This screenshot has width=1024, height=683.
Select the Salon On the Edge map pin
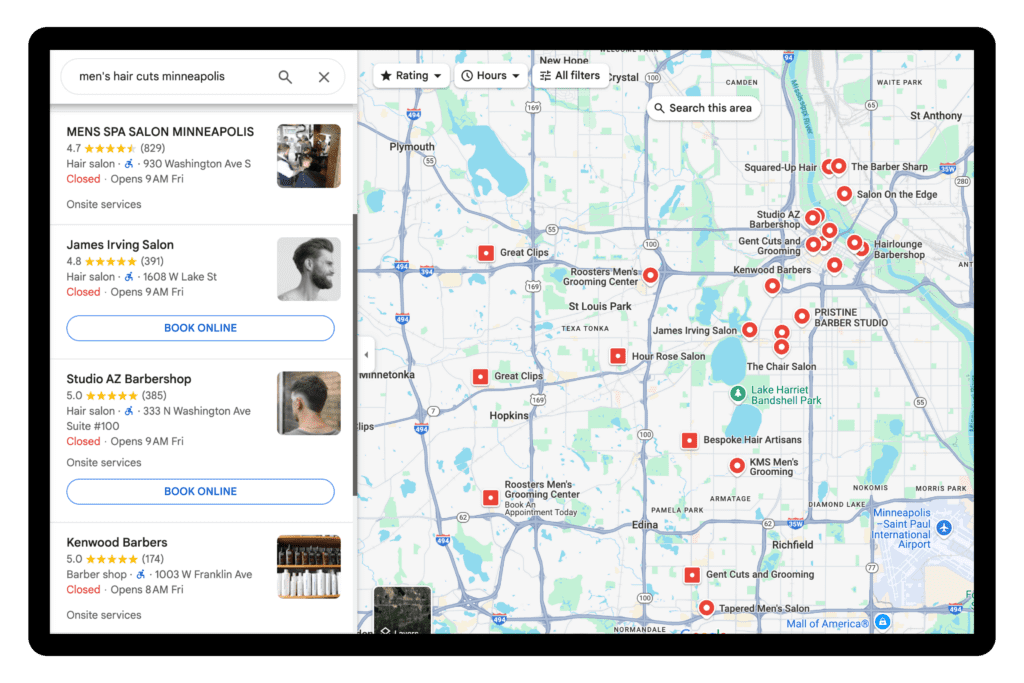click(x=844, y=194)
